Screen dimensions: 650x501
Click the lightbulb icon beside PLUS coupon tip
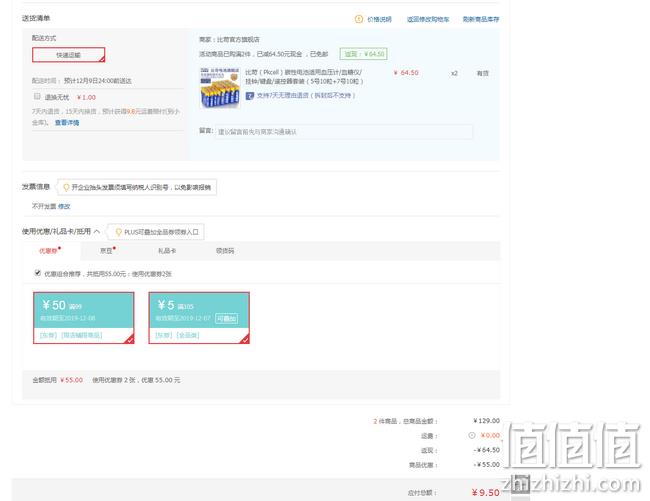[x=118, y=232]
